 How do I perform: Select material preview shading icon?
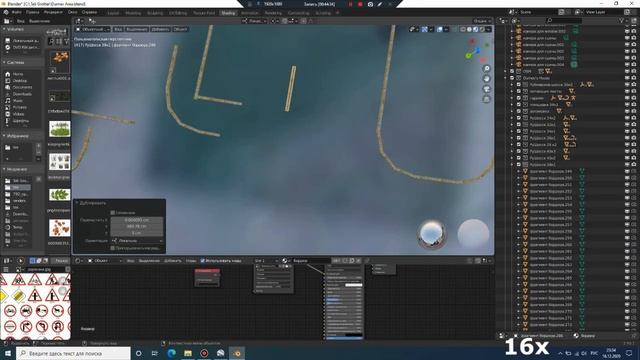click(476, 29)
